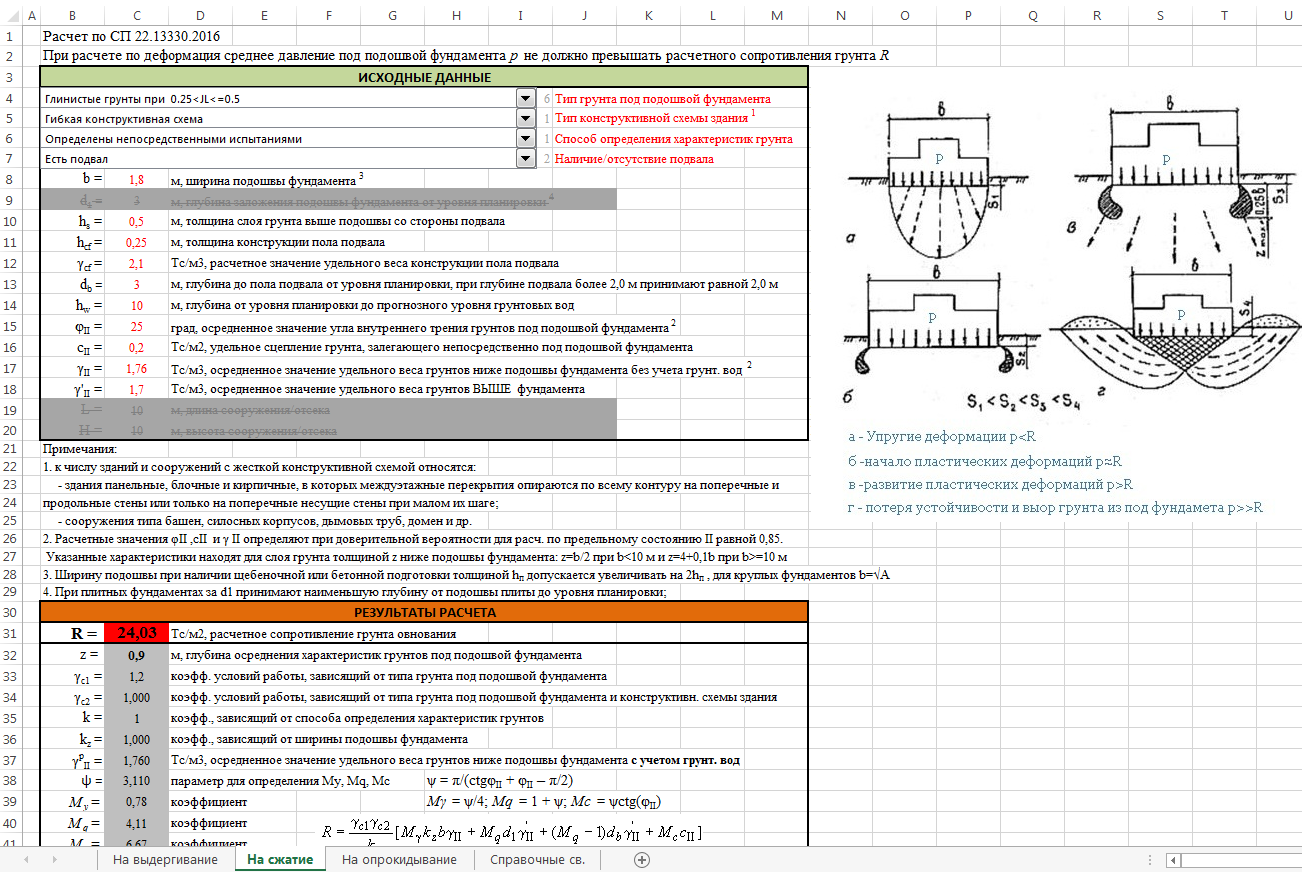Click the next sheet navigation arrow
The height and width of the screenshot is (872, 1302).
tap(54, 860)
